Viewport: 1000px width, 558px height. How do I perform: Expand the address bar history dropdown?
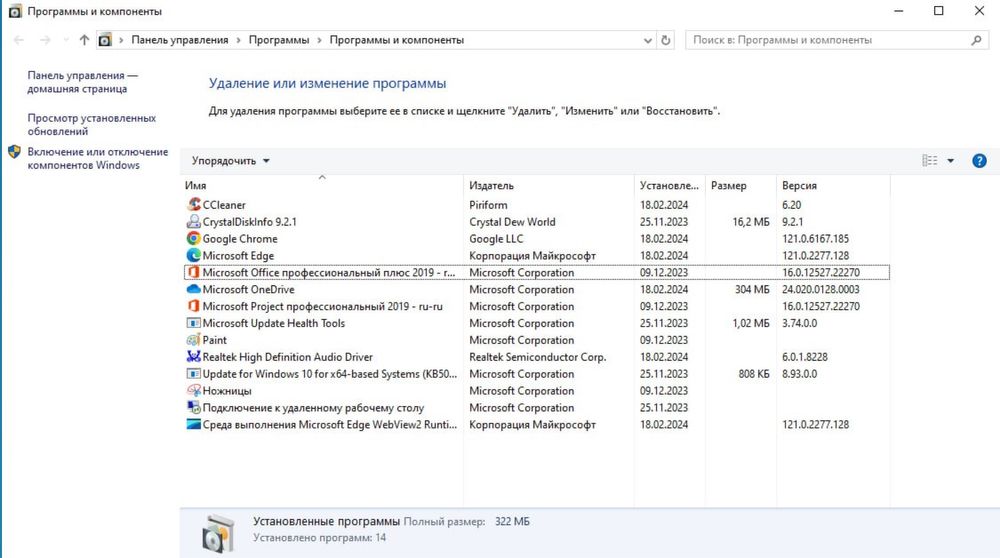[647, 40]
